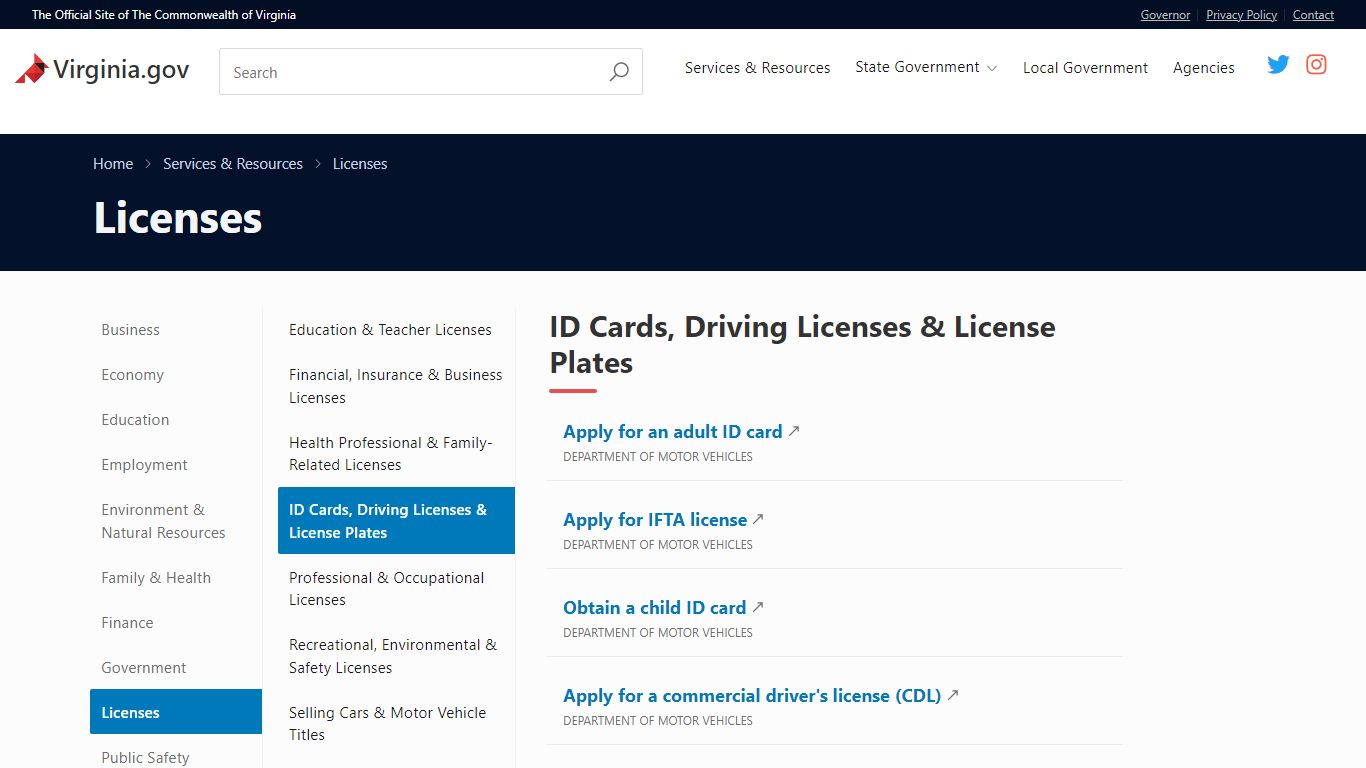Open the Governor link
Viewport: 1366px width, 768px height.
click(1165, 15)
